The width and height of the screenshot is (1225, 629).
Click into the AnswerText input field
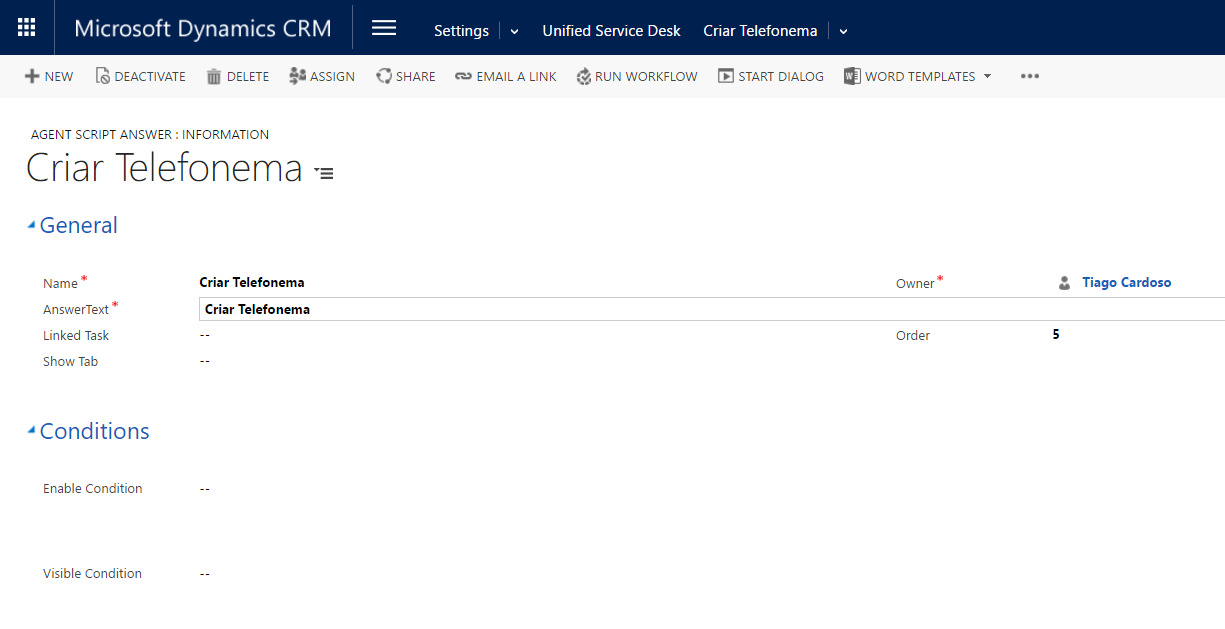click(700, 309)
